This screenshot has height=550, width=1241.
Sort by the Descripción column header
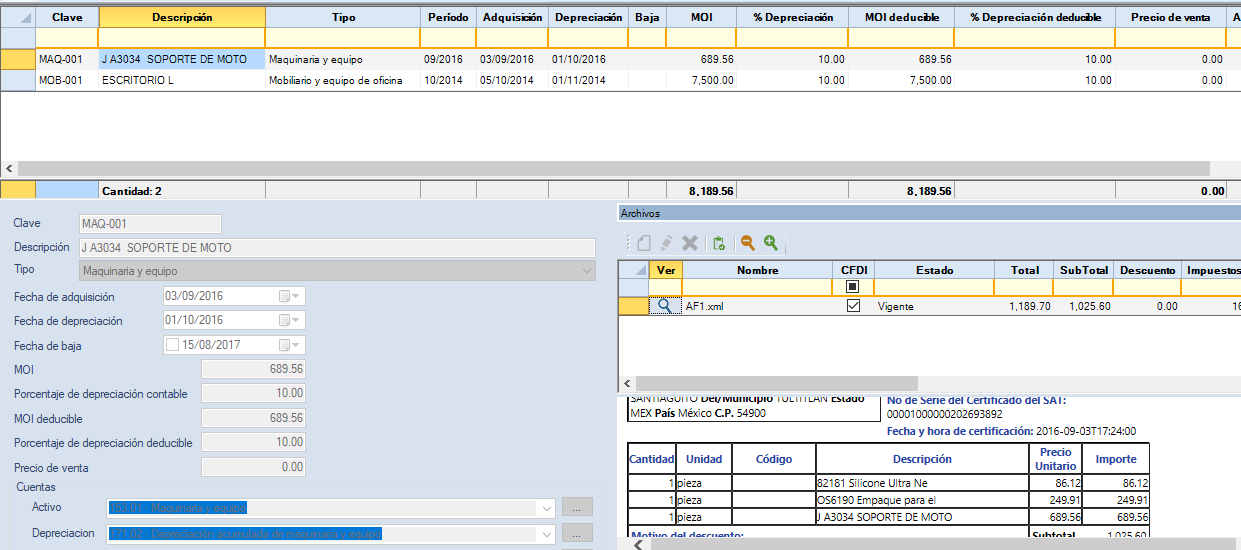[x=182, y=18]
